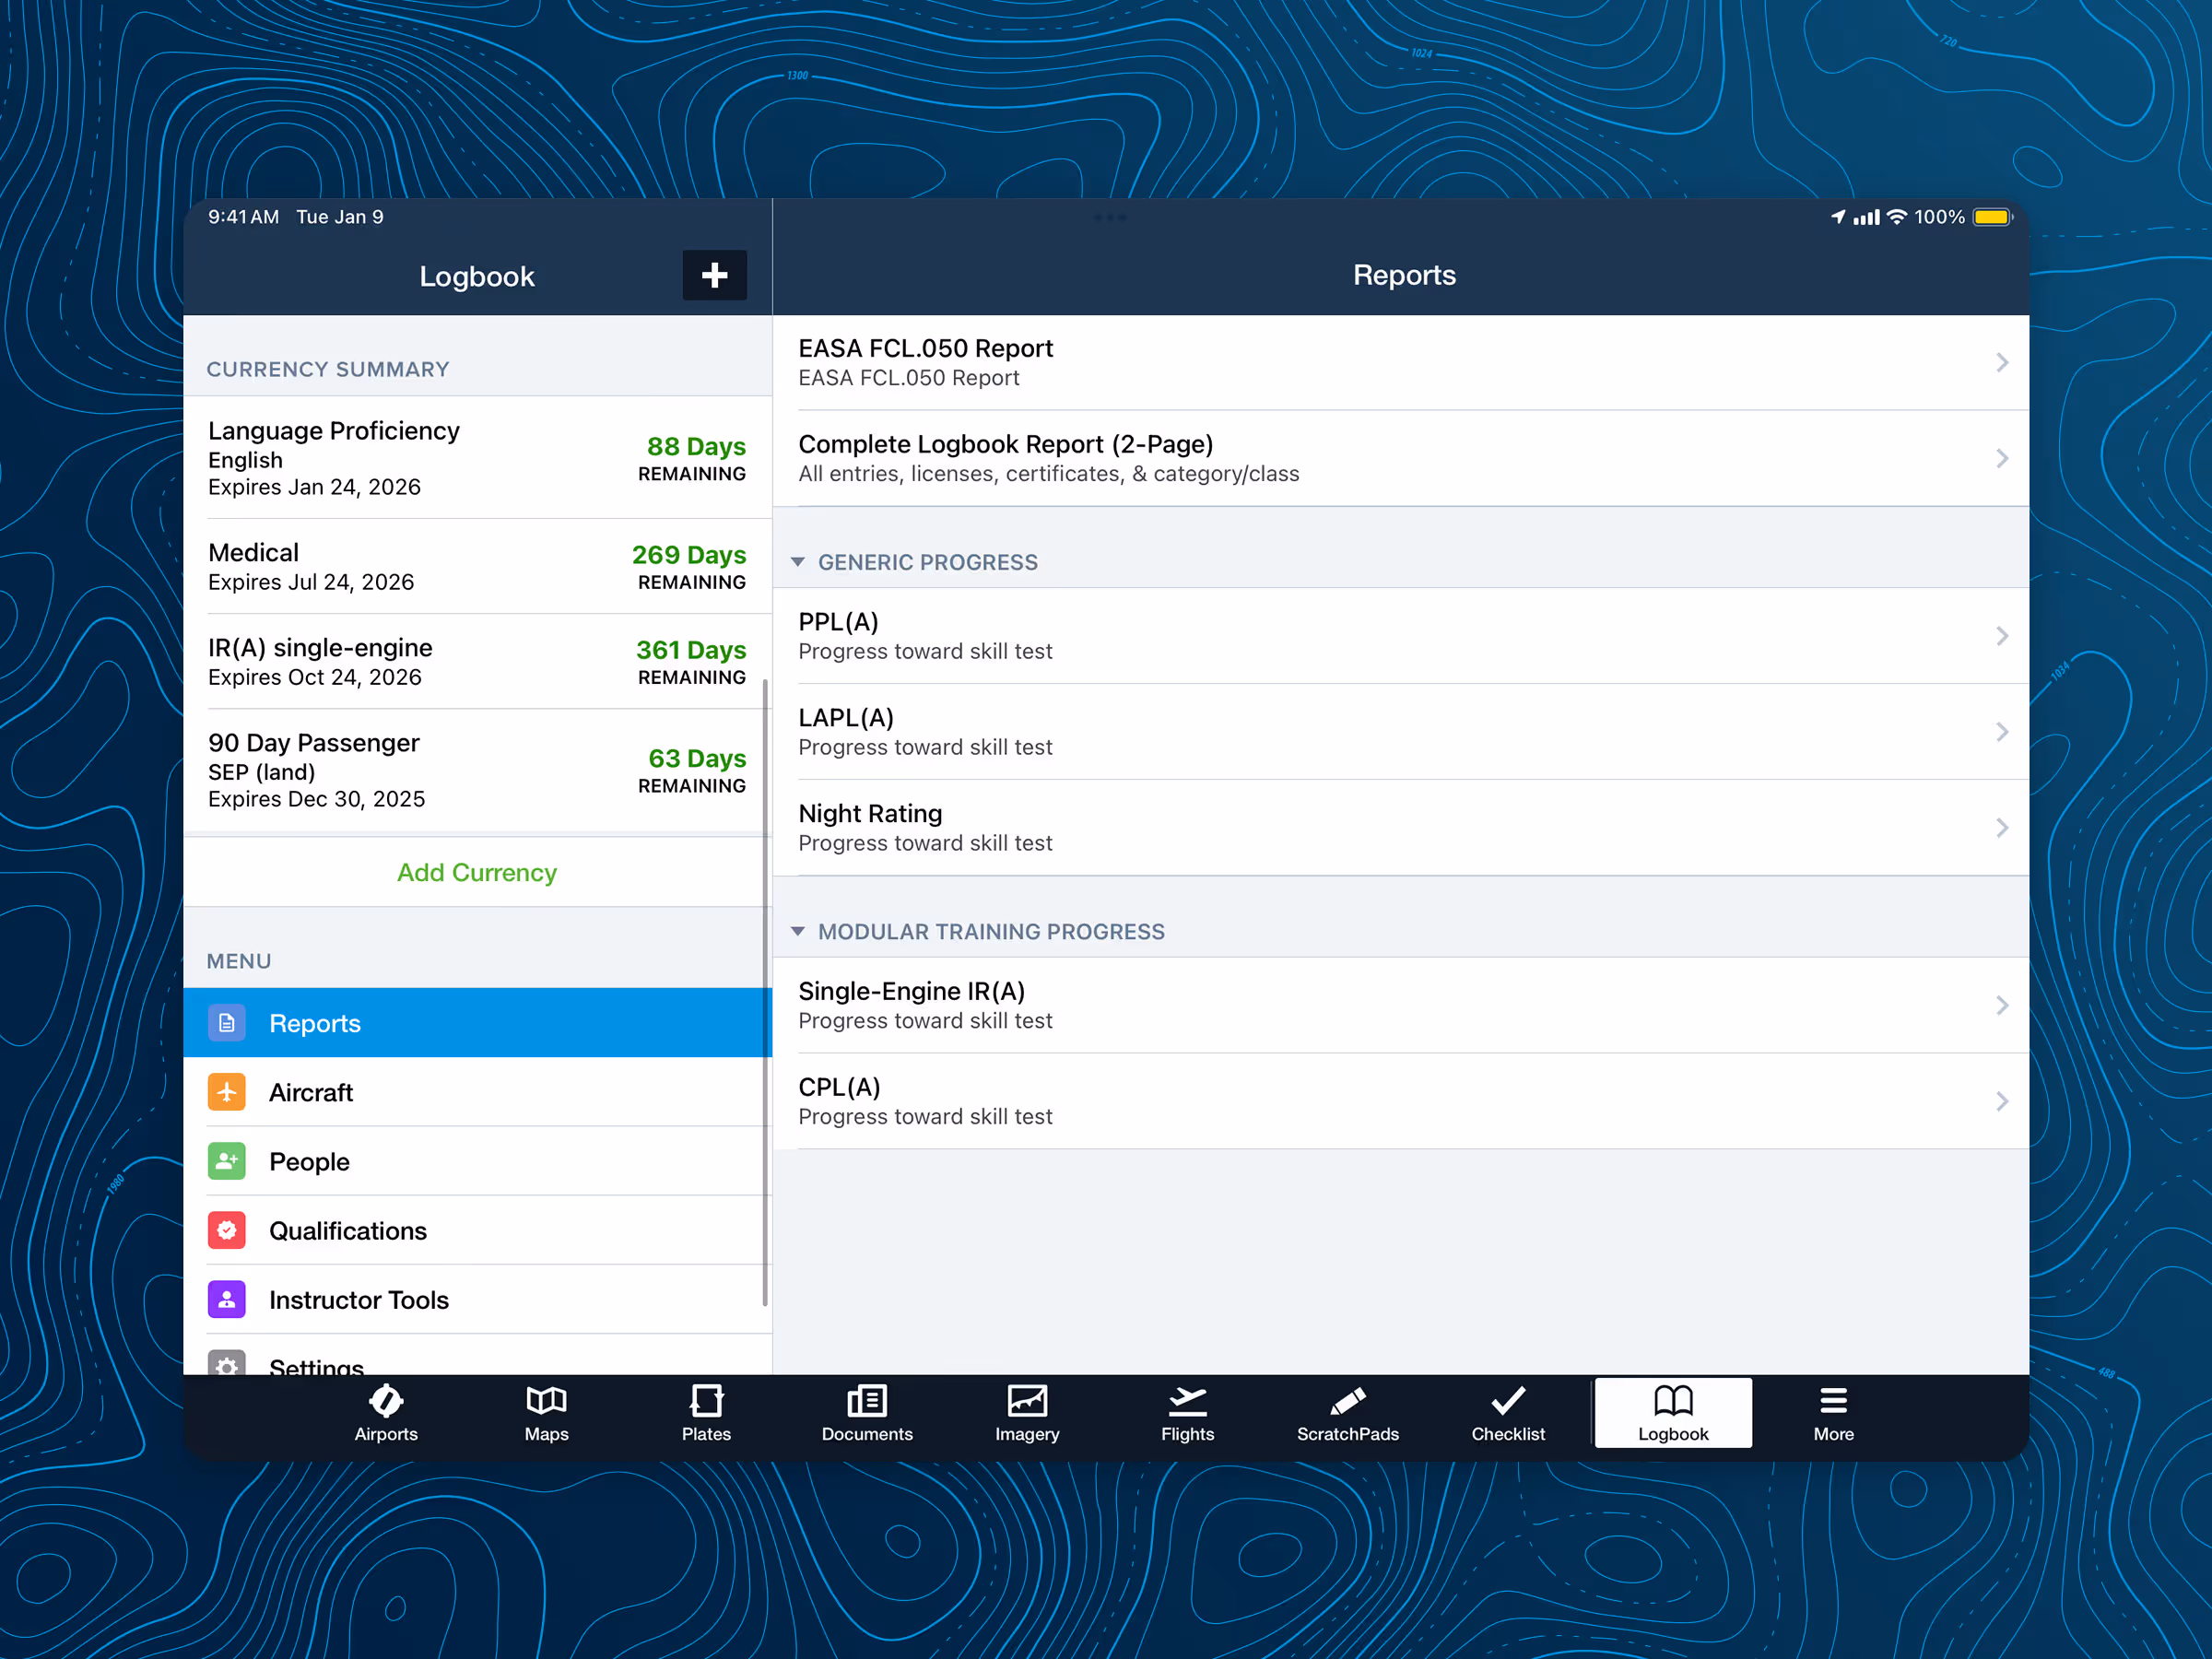
Task: Tap the plus button to add logbook entry
Action: [714, 275]
